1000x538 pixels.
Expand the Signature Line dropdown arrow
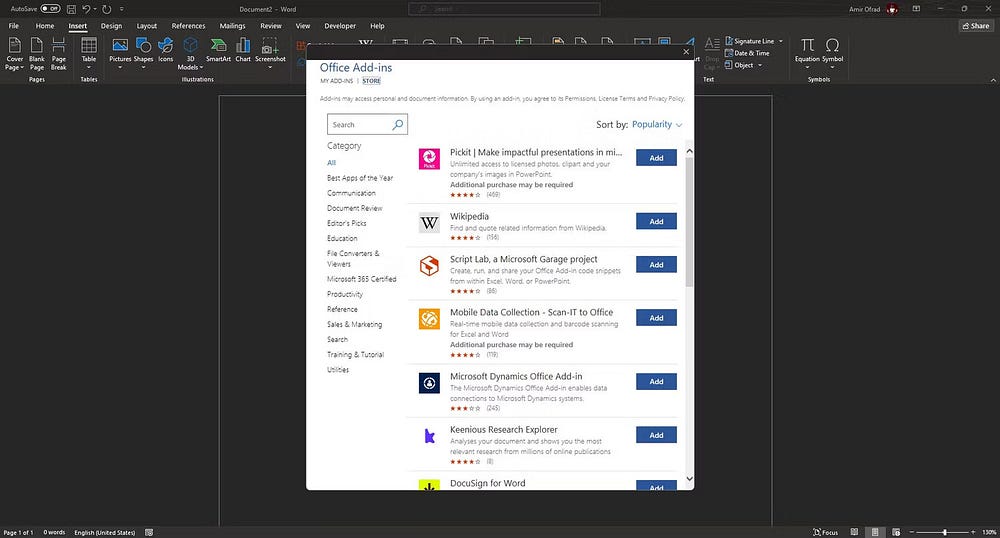(x=781, y=41)
